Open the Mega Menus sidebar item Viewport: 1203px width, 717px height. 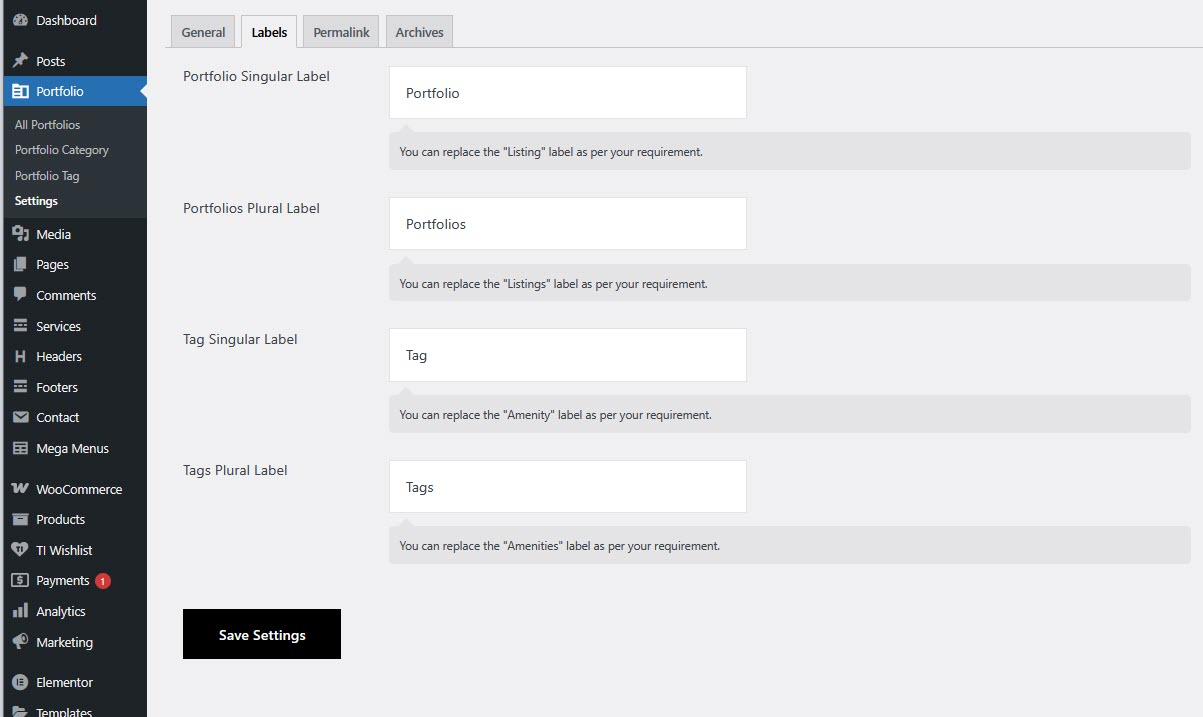[x=72, y=448]
